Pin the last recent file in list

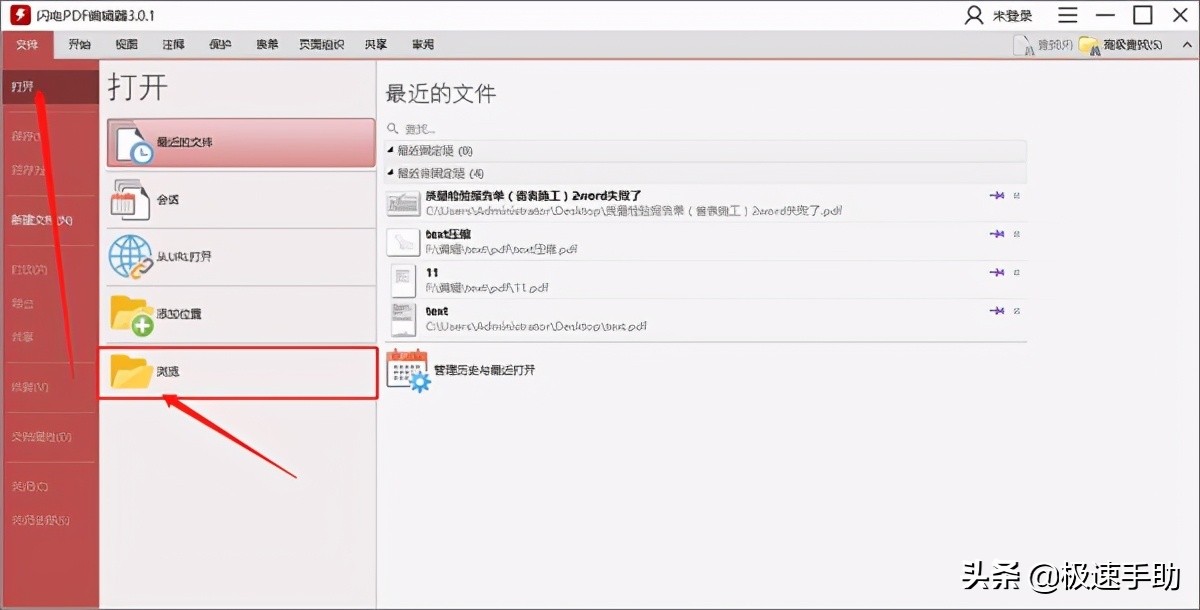pyautogui.click(x=996, y=311)
